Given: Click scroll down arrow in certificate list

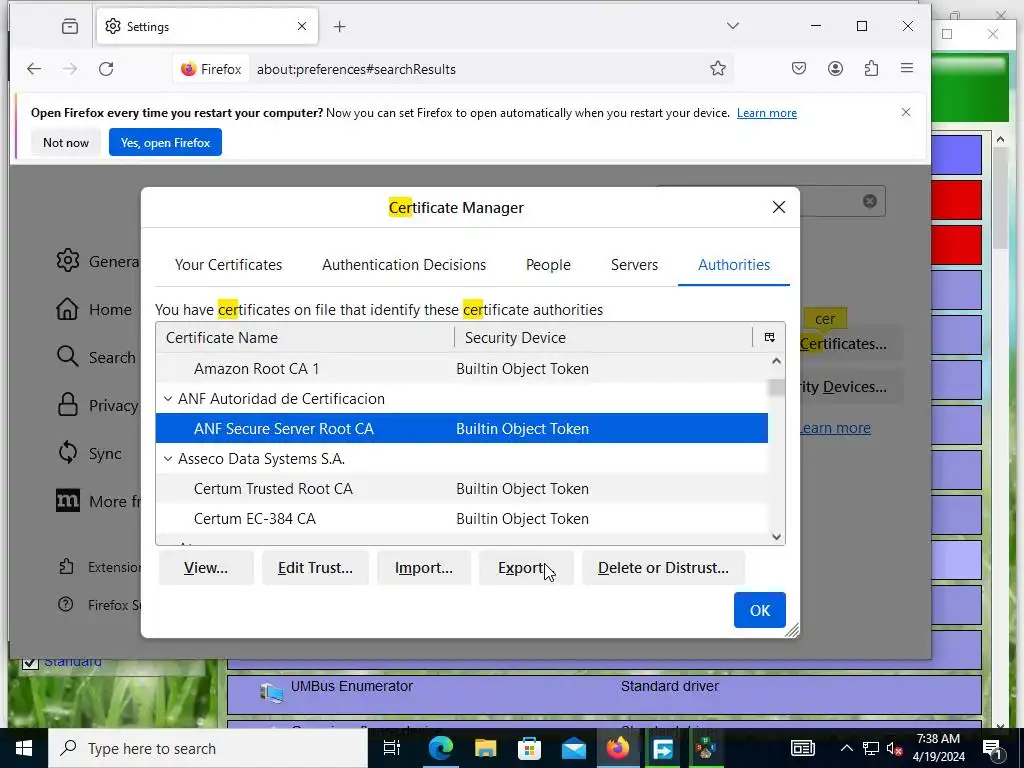Looking at the screenshot, I should pos(776,537).
